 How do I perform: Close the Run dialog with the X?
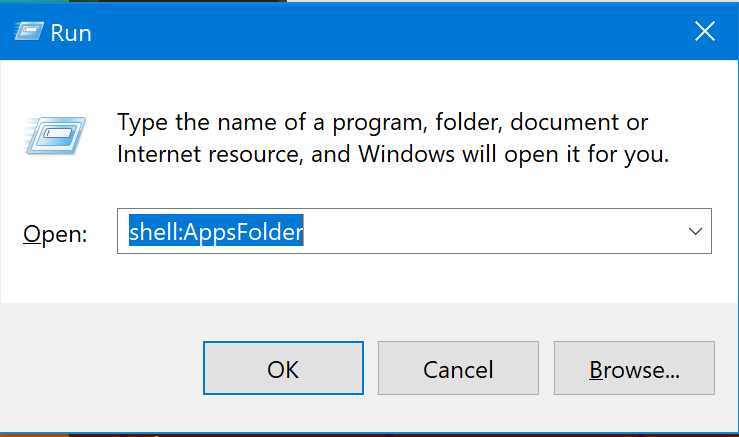[x=705, y=32]
